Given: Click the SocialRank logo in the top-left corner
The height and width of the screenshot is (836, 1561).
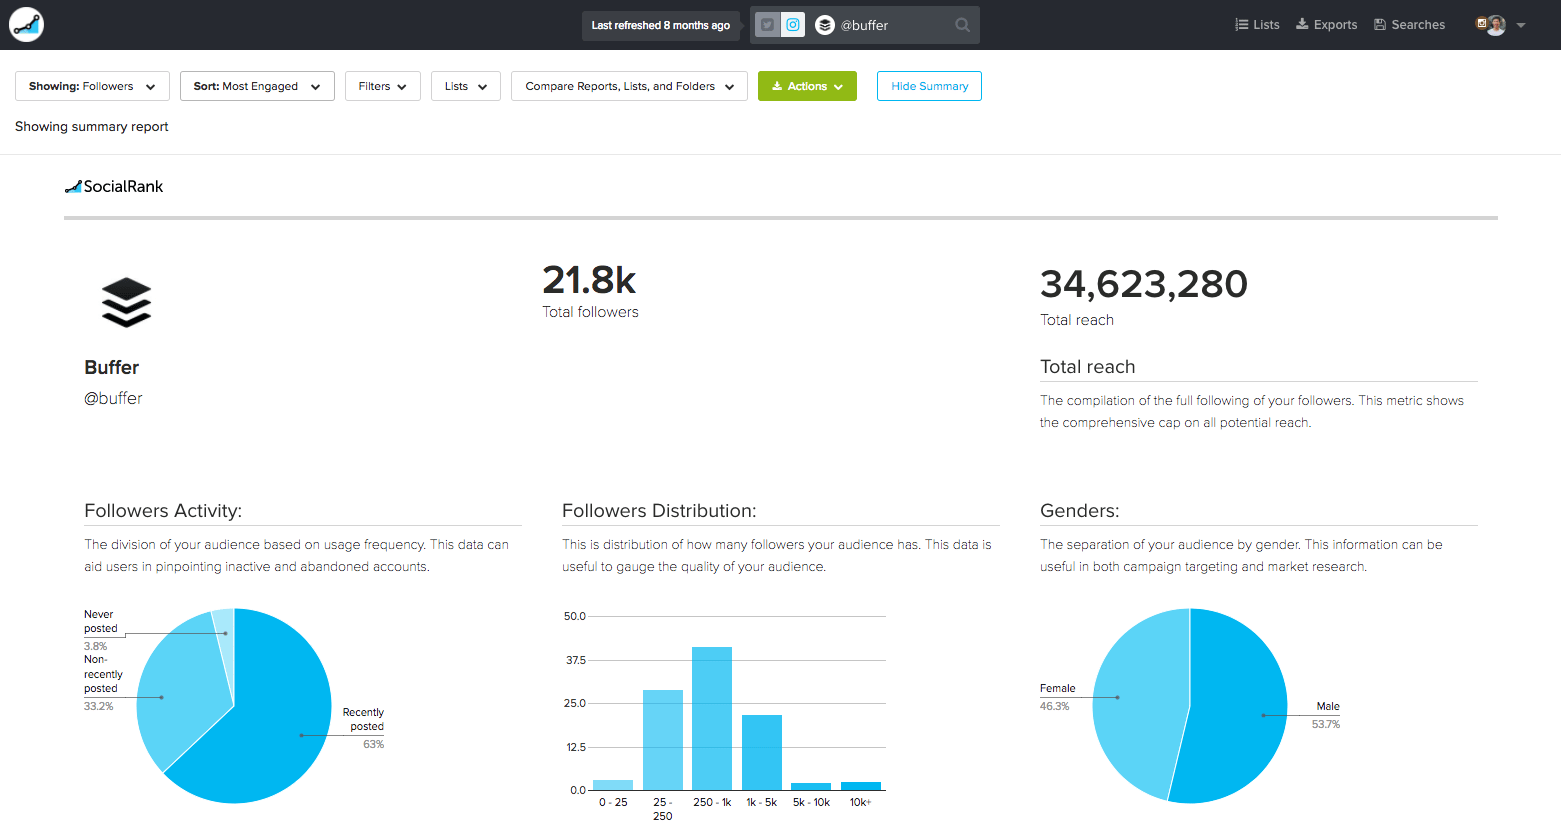Looking at the screenshot, I should [25, 24].
